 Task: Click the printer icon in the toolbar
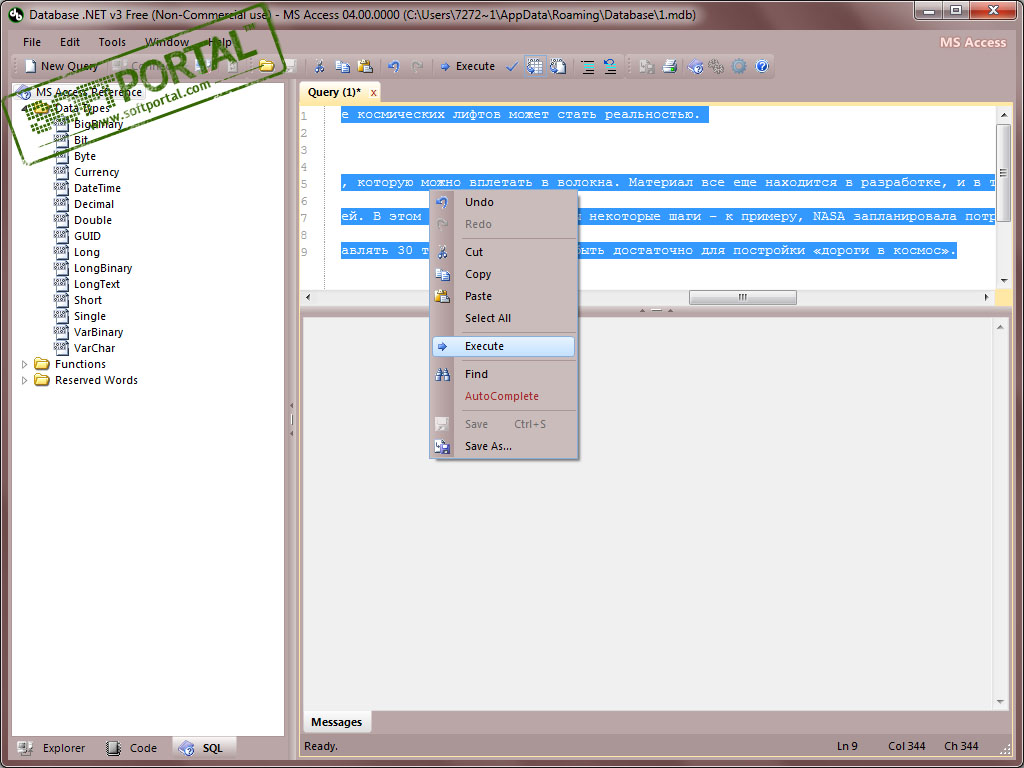point(669,66)
